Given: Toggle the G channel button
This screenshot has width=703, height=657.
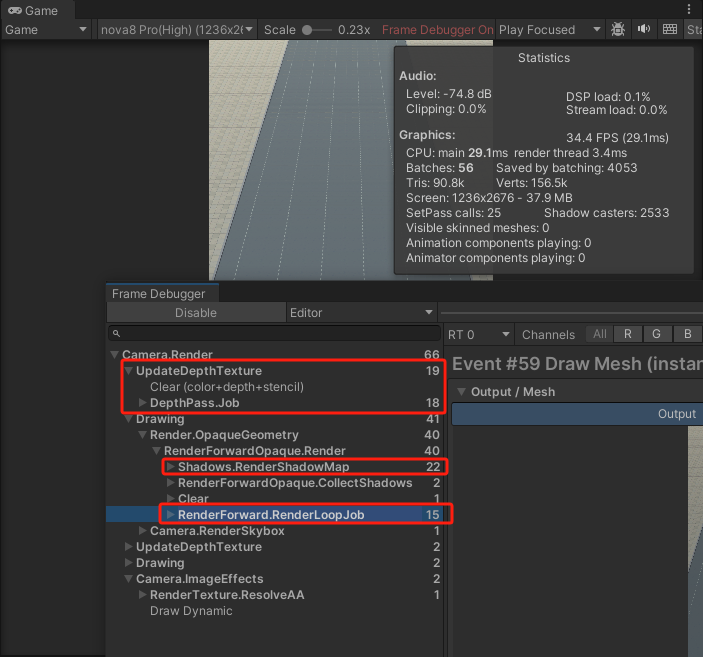Looking at the screenshot, I should point(656,334).
